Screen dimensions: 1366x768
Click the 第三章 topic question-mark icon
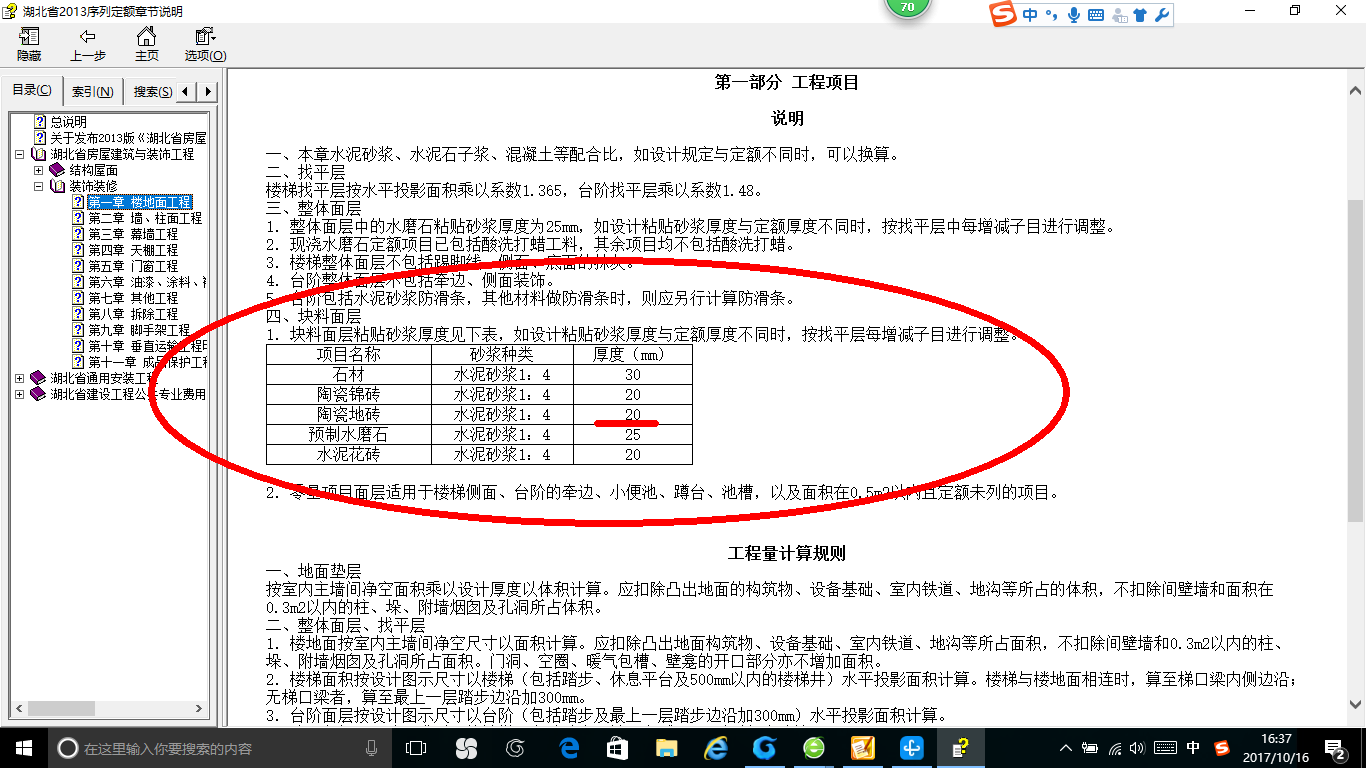[78, 234]
